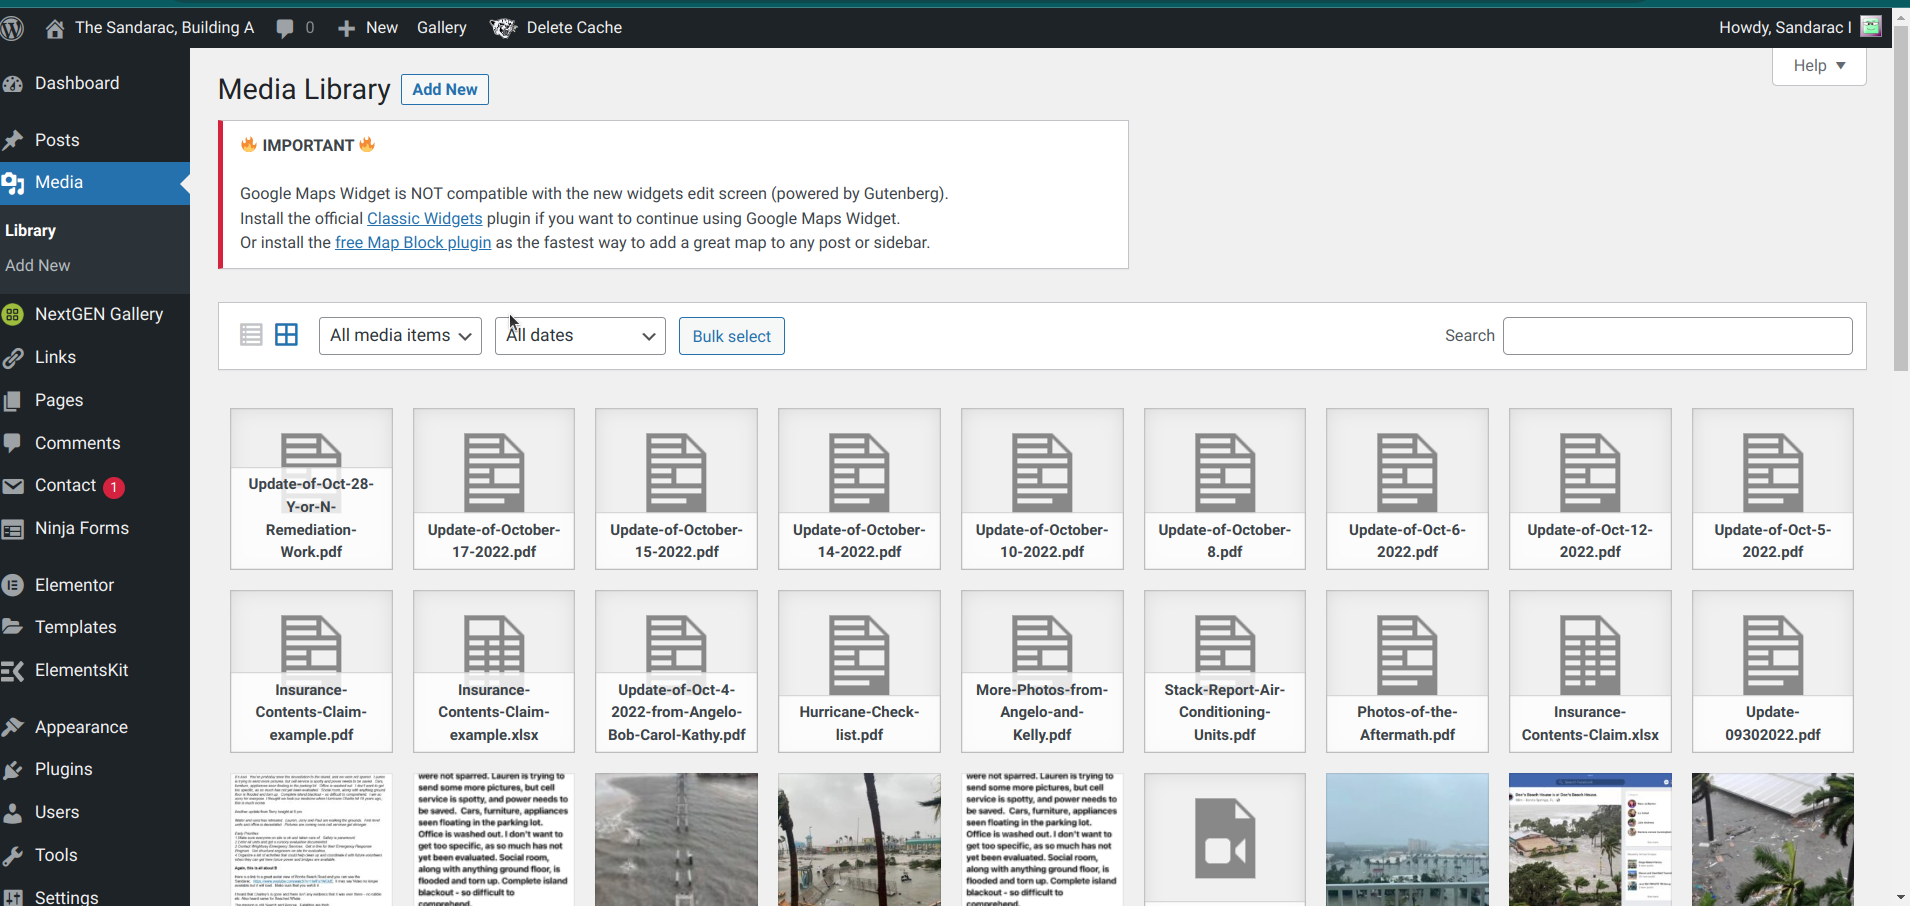Open Update-of-October-17-2022.pdf document icon
1910x906 pixels.
[494, 472]
